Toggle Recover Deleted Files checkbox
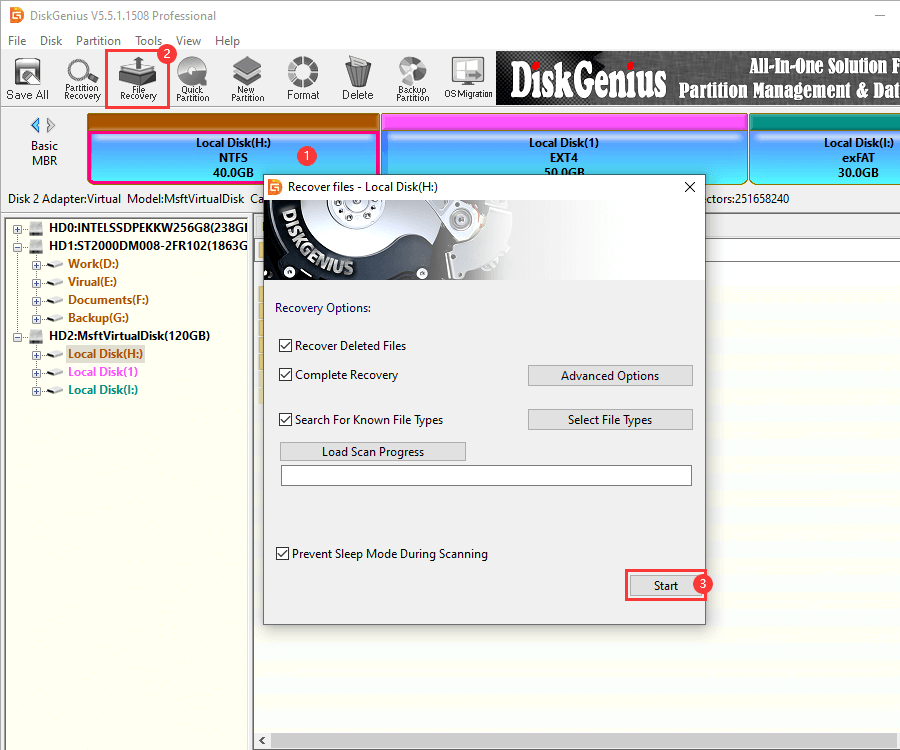The image size is (900, 750). tap(285, 345)
